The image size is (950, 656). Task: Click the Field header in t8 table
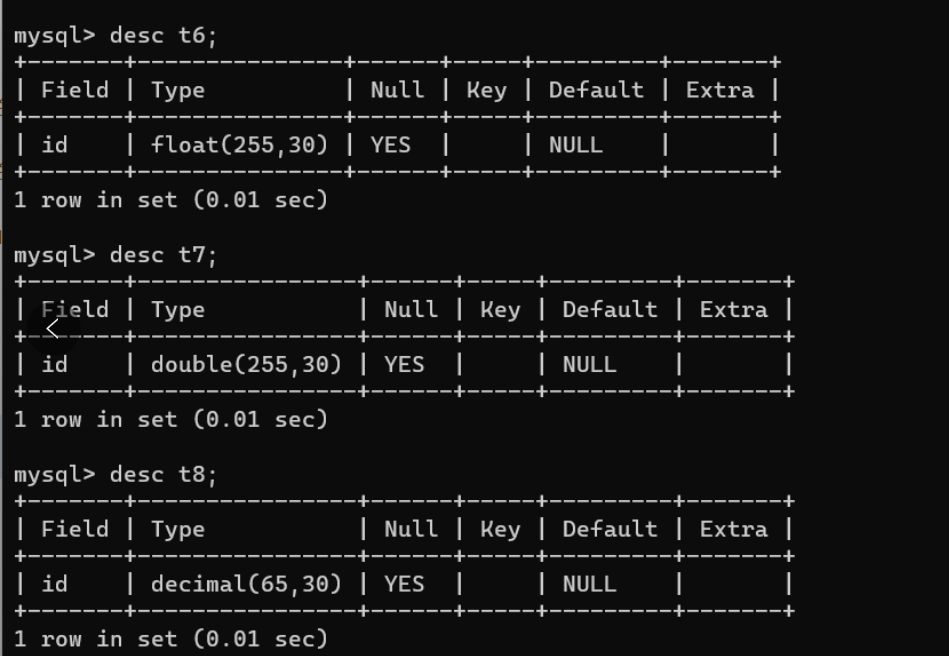coord(75,529)
